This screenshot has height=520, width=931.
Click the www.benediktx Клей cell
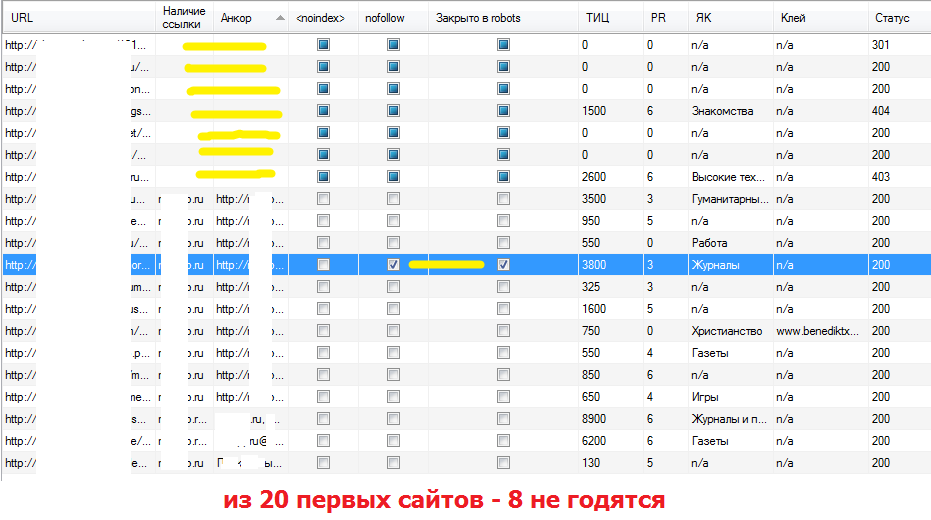point(818,331)
